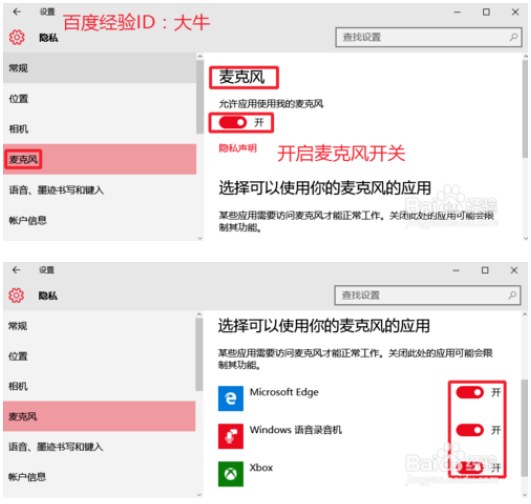The image size is (531, 504).
Task: Select 相机 in top window sidebar
Action: tap(100, 129)
